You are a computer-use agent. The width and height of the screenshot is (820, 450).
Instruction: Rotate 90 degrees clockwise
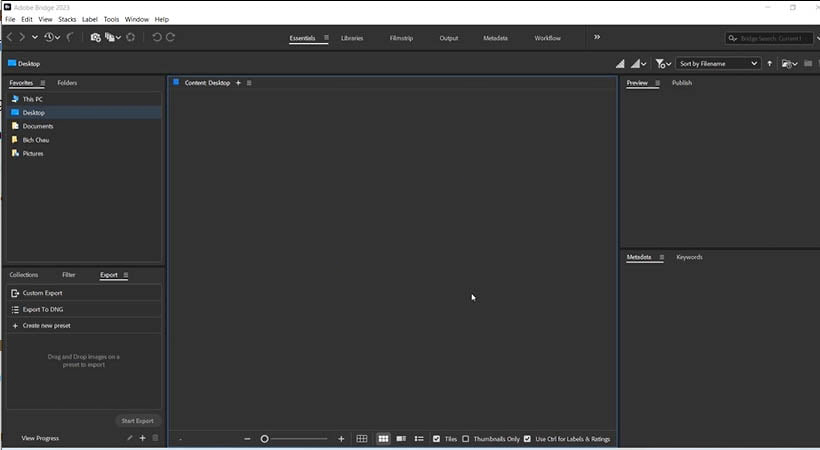coord(171,37)
